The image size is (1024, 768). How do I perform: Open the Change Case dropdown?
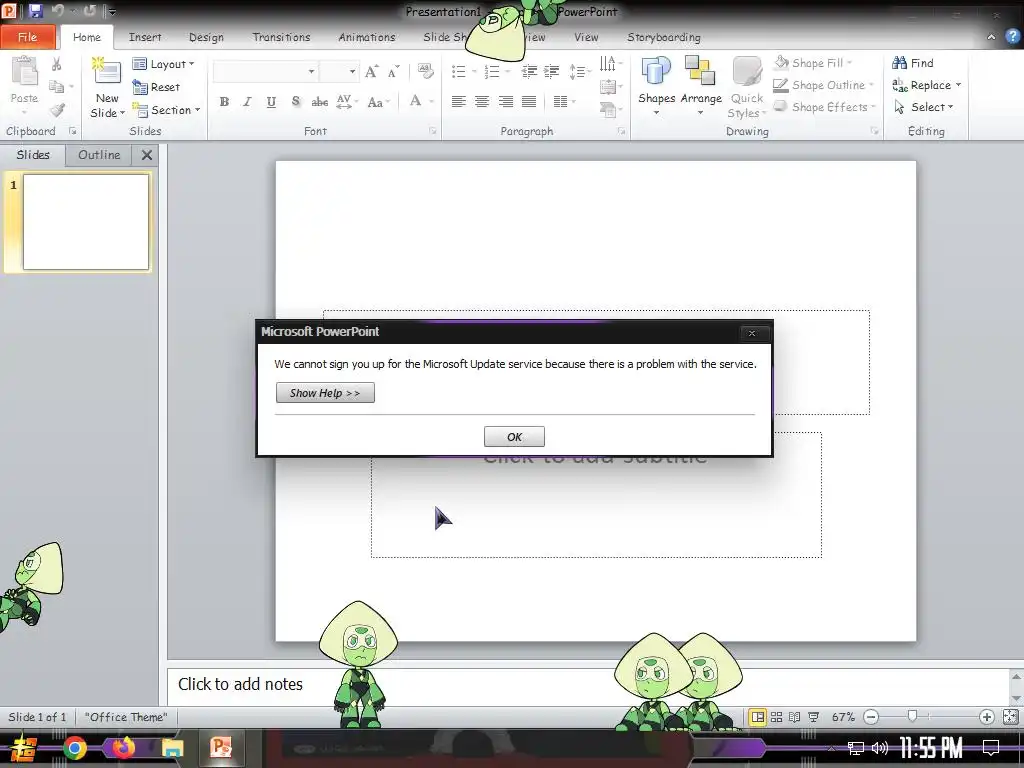coord(378,101)
